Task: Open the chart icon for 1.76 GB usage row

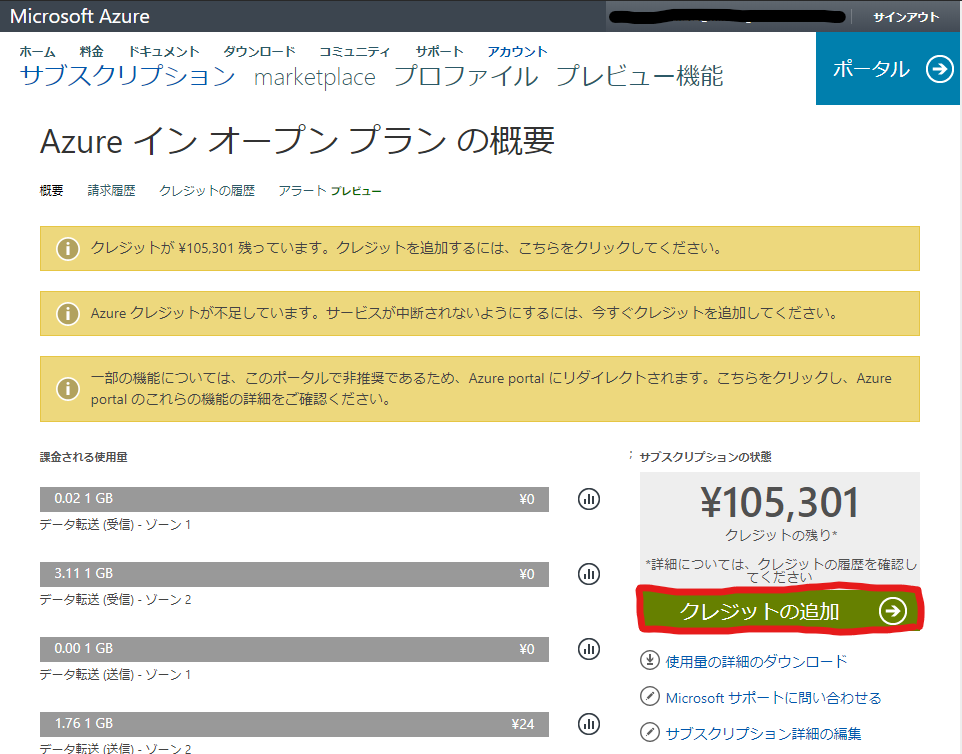Action: click(x=589, y=723)
